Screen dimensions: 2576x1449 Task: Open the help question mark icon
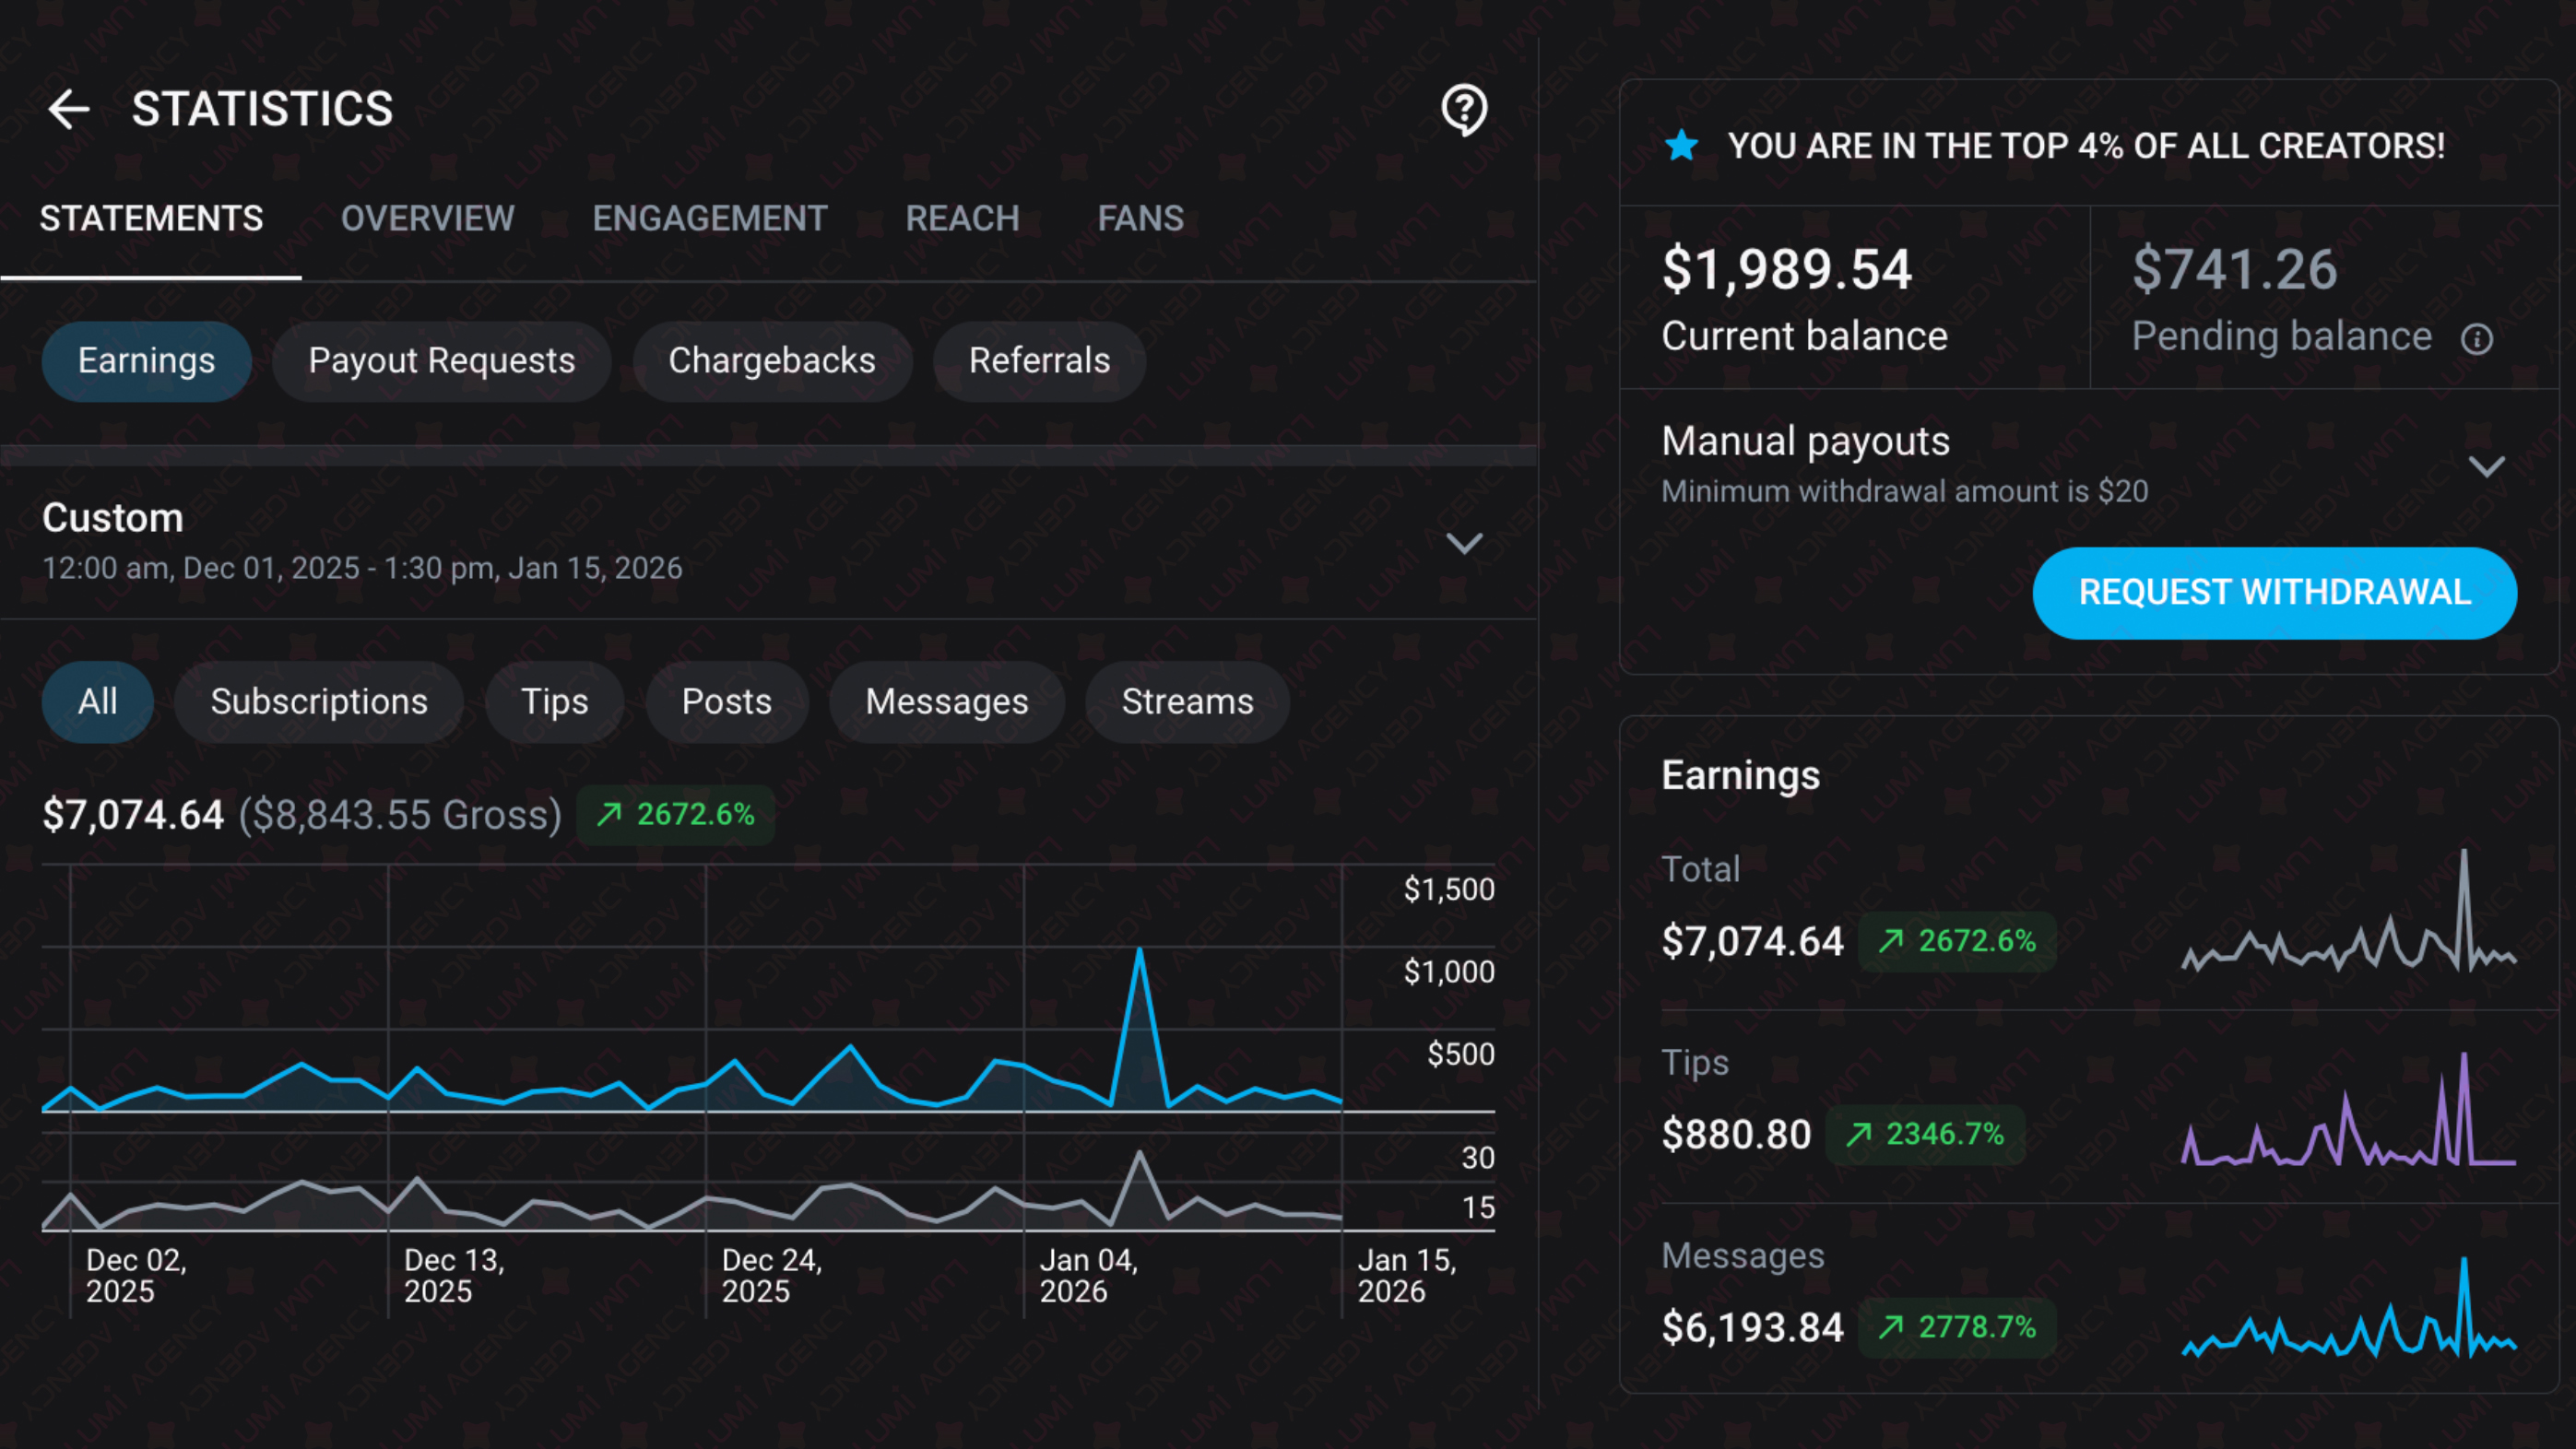pyautogui.click(x=1464, y=109)
